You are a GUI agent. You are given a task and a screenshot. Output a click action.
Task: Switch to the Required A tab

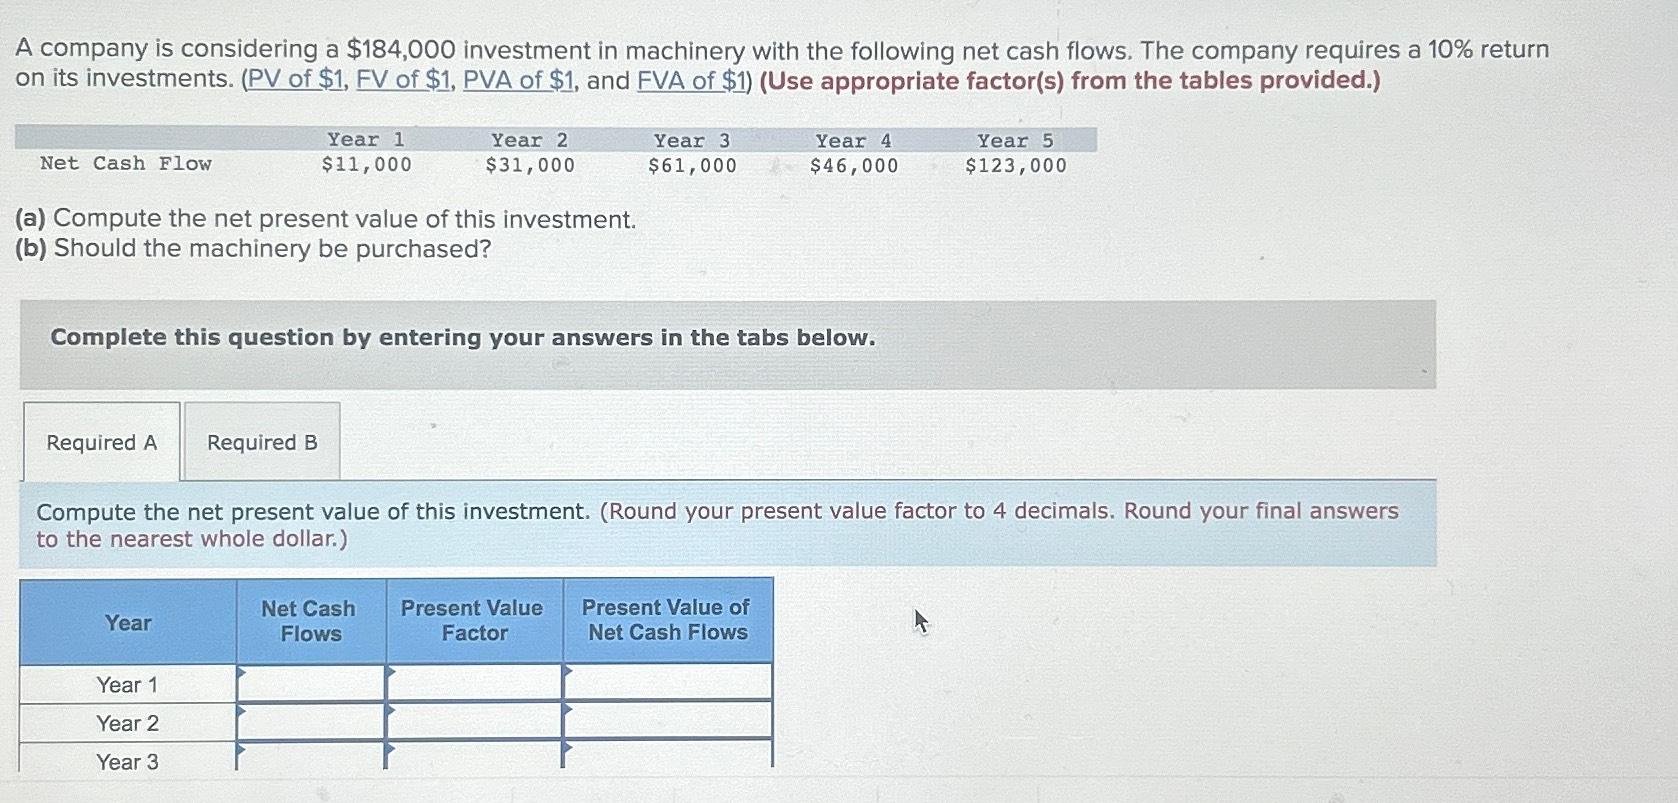click(101, 441)
